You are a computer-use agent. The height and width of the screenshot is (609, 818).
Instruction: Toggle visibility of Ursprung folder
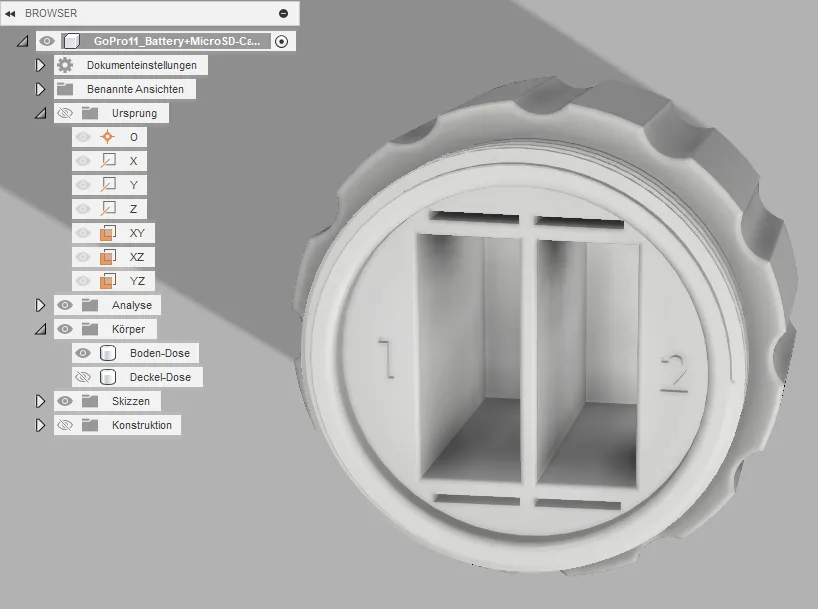point(65,113)
